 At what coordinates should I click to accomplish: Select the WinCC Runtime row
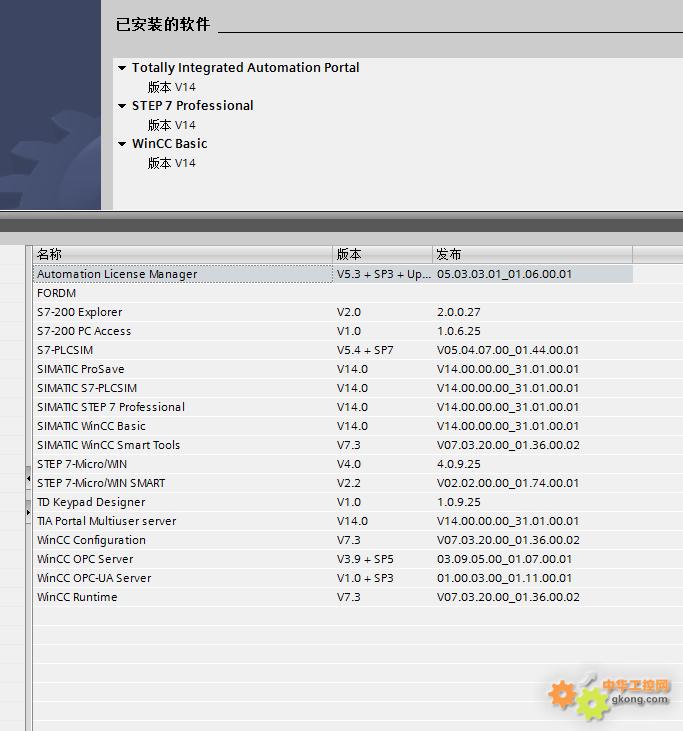coord(333,597)
